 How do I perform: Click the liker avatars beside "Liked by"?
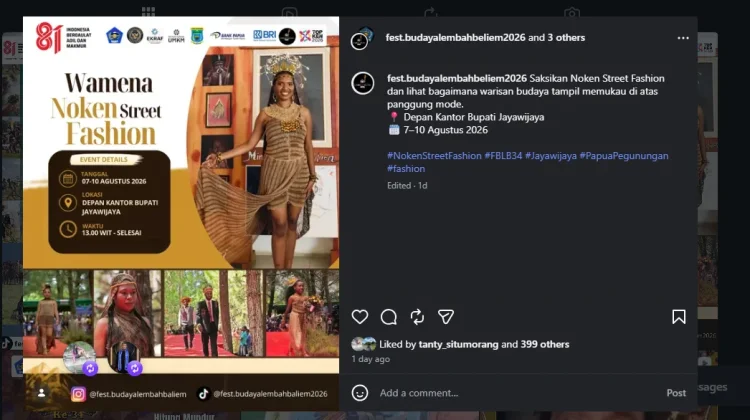coord(364,344)
